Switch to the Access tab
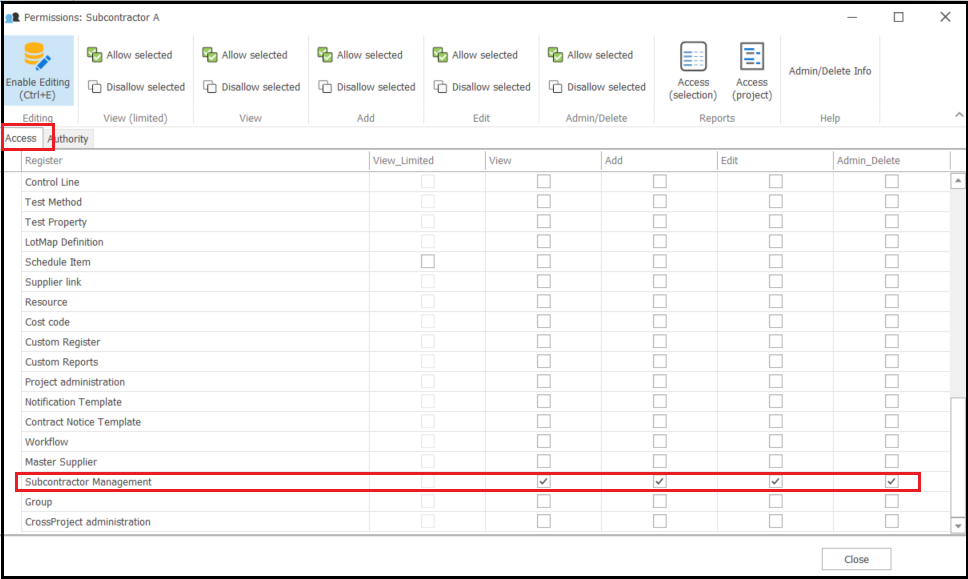968x579 pixels. (x=21, y=138)
